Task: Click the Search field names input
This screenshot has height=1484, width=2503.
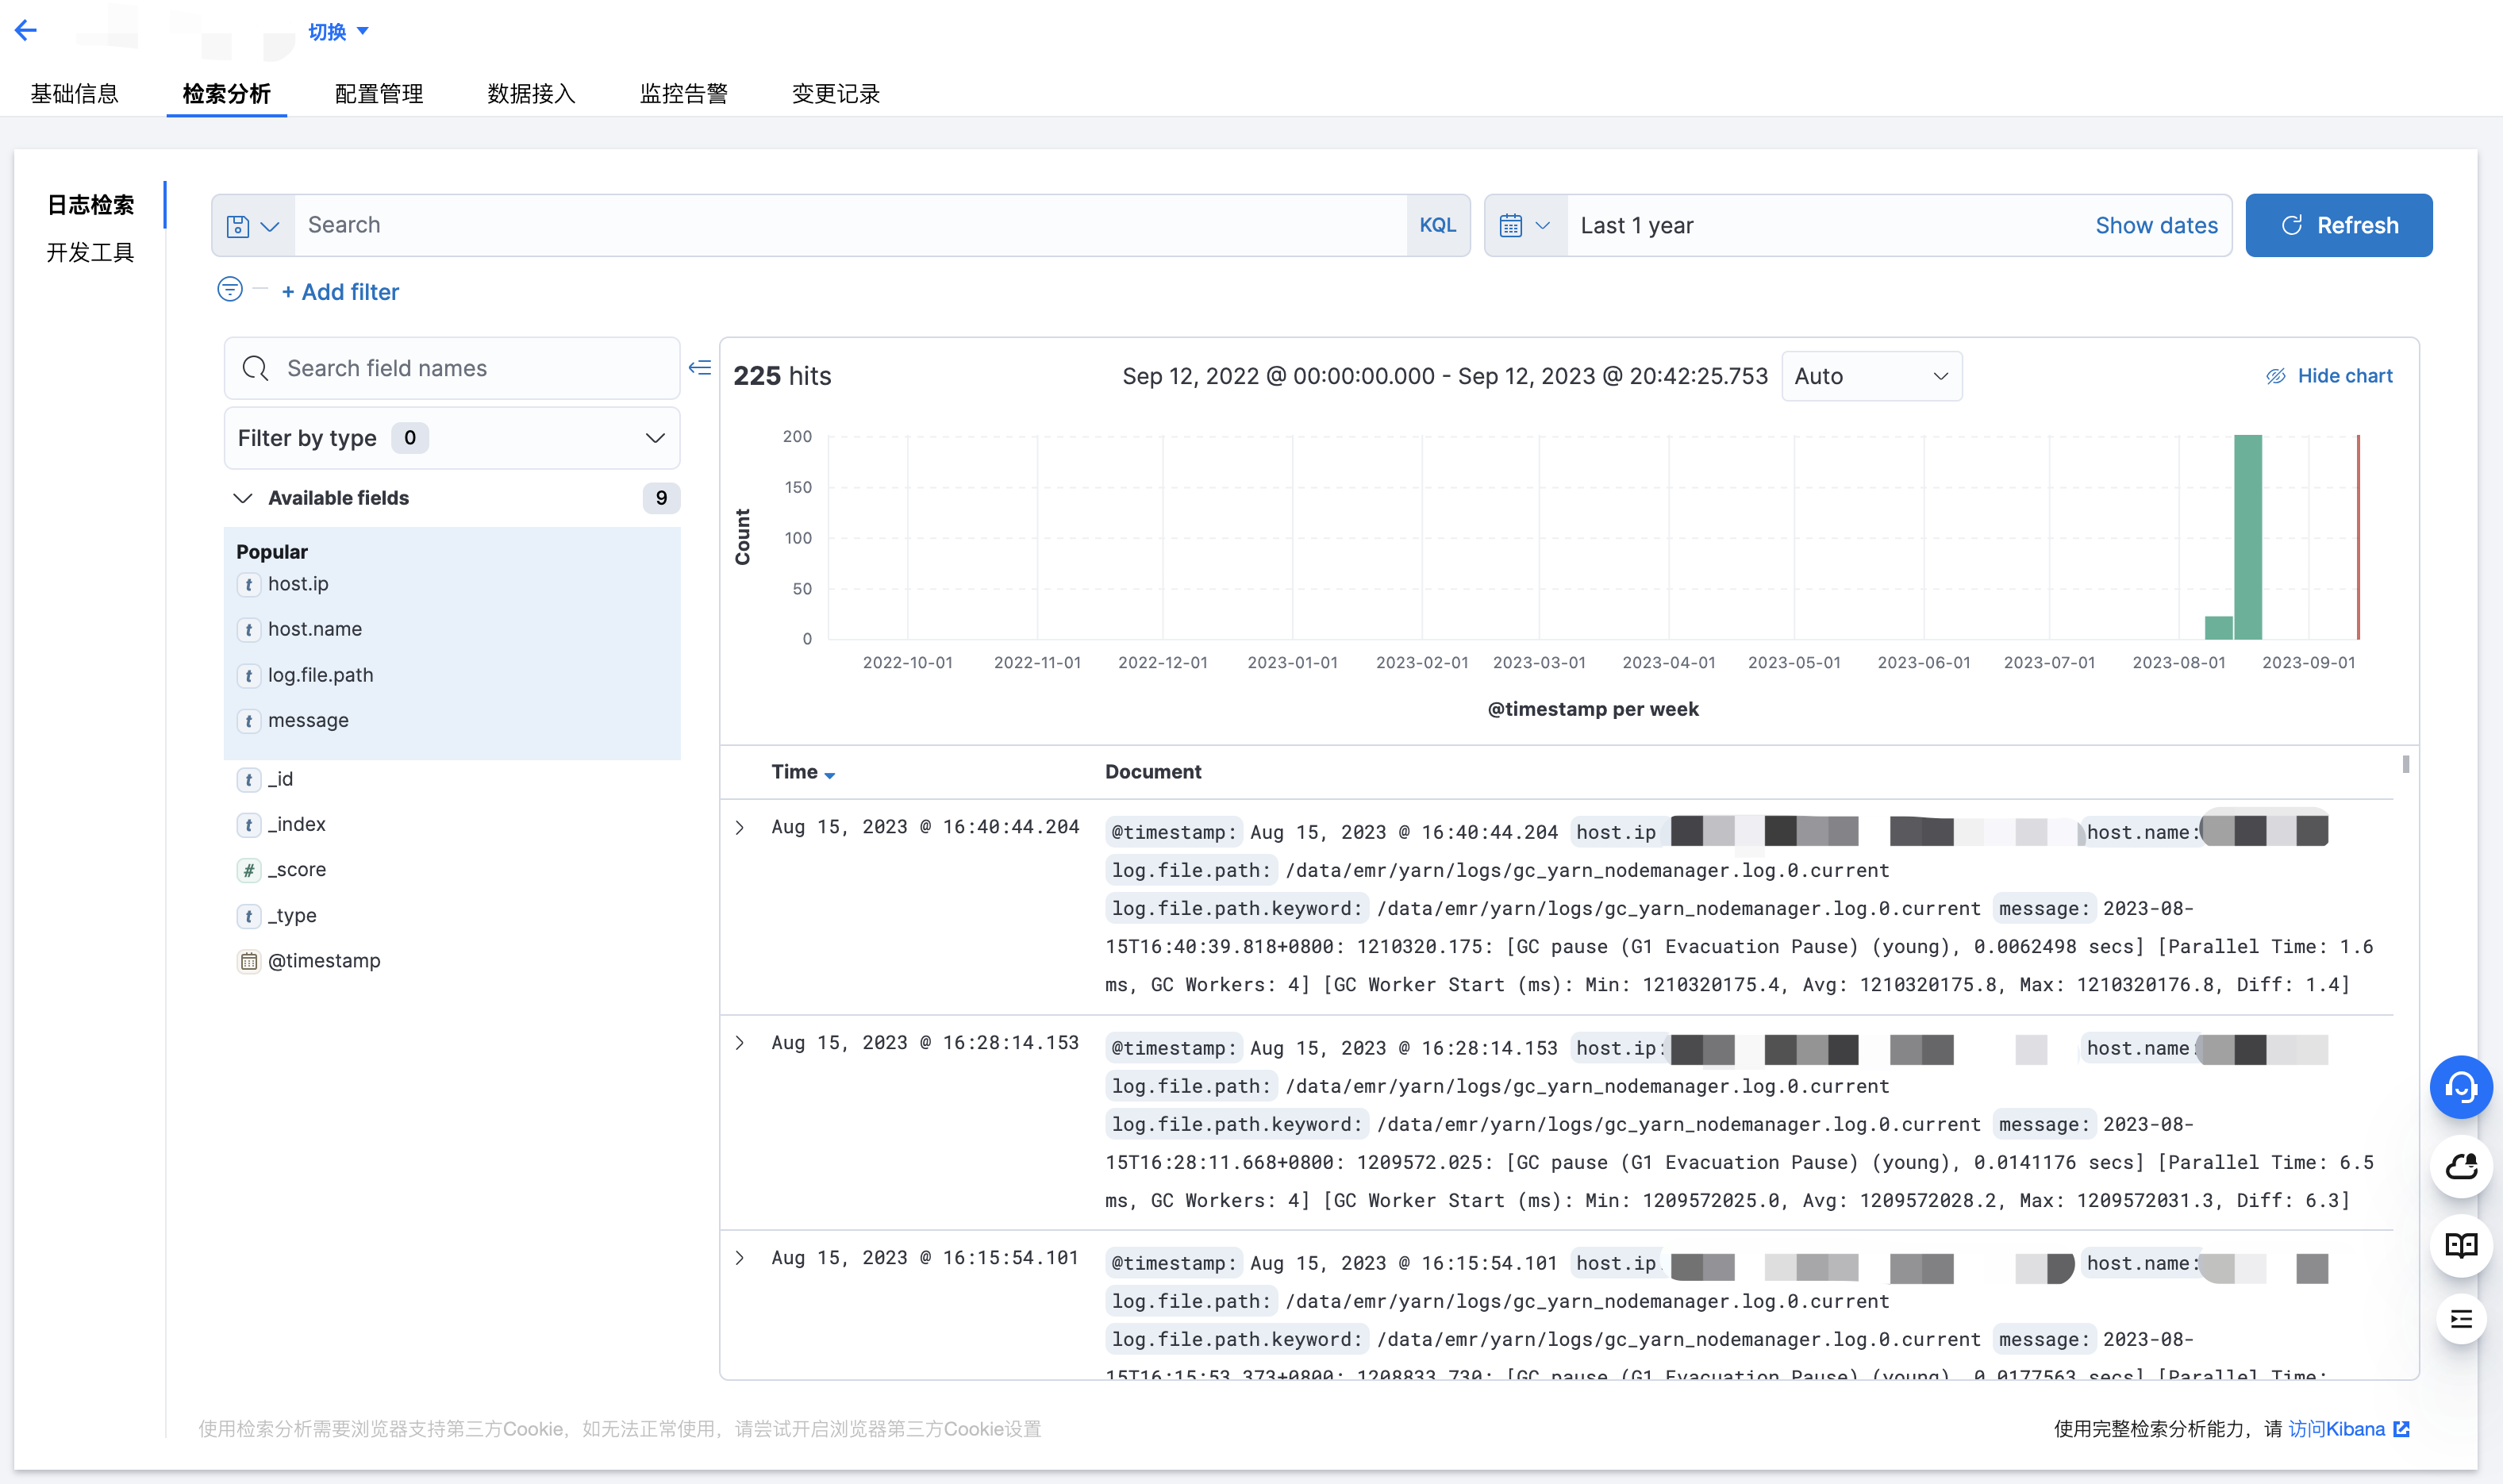Action: (451, 367)
